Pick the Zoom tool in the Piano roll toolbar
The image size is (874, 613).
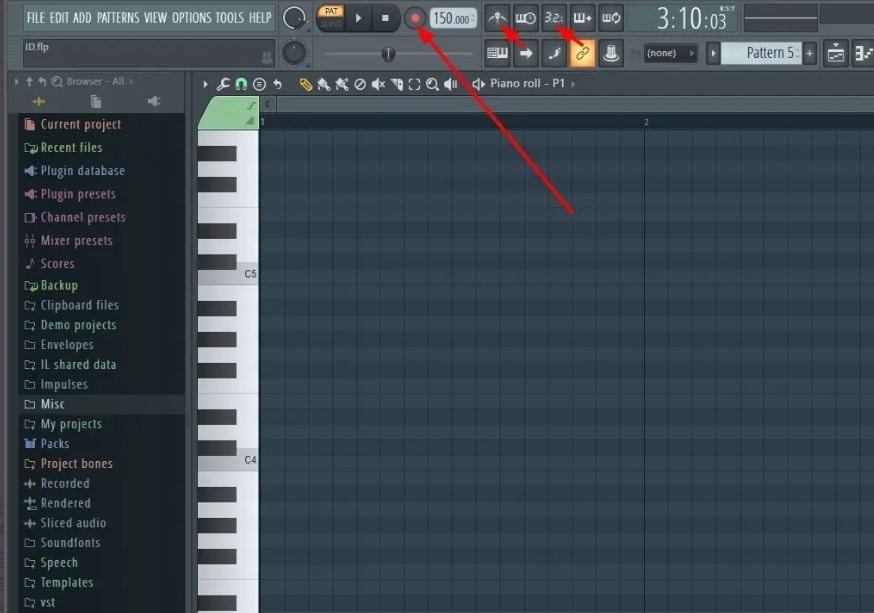click(430, 83)
